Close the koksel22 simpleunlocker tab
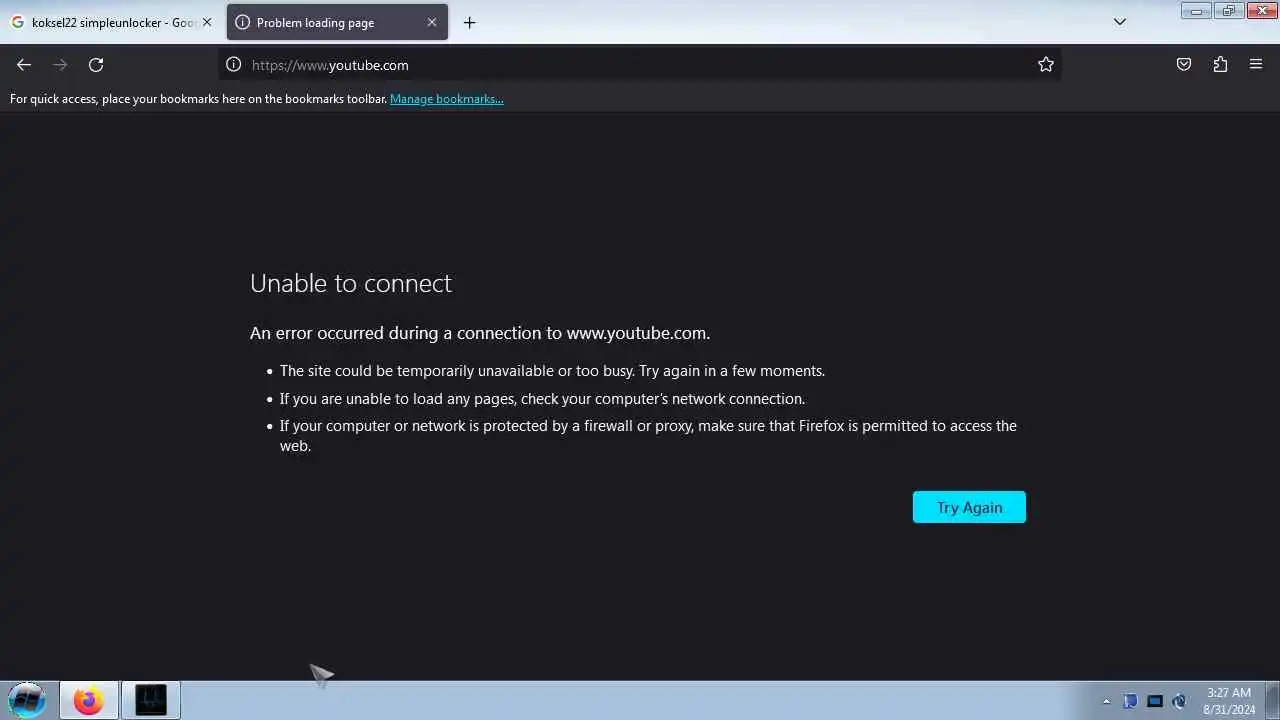The width and height of the screenshot is (1280, 720). pyautogui.click(x=207, y=22)
